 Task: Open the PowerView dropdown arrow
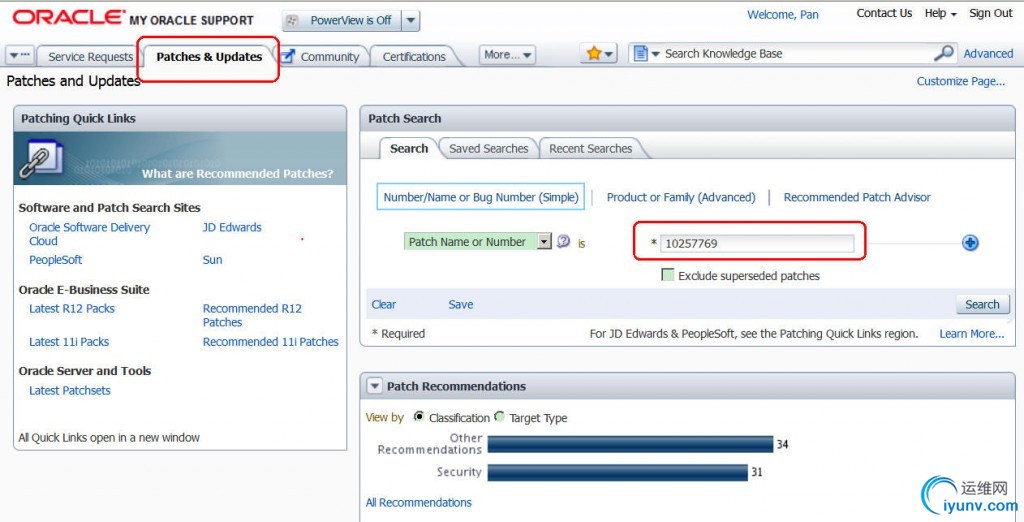tap(410, 21)
